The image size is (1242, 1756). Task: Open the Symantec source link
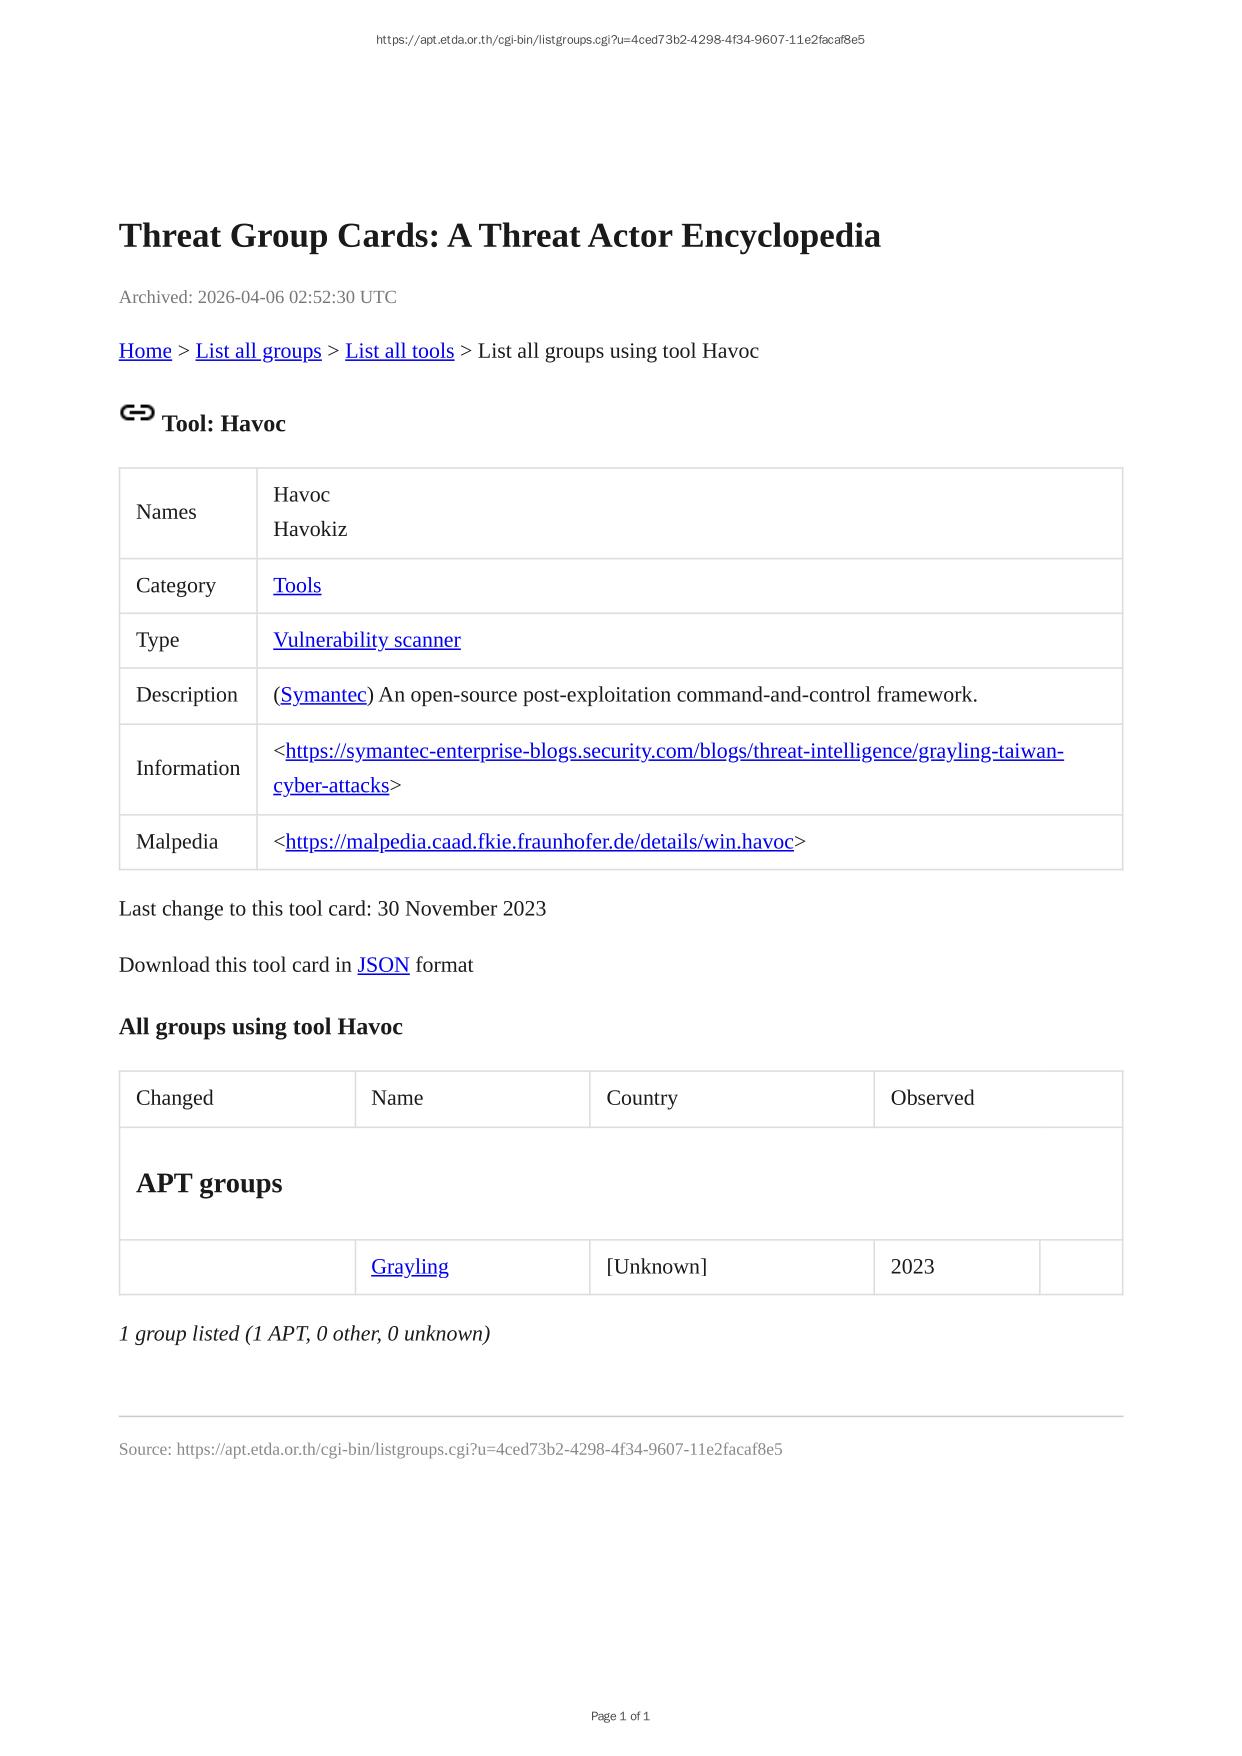click(x=323, y=695)
